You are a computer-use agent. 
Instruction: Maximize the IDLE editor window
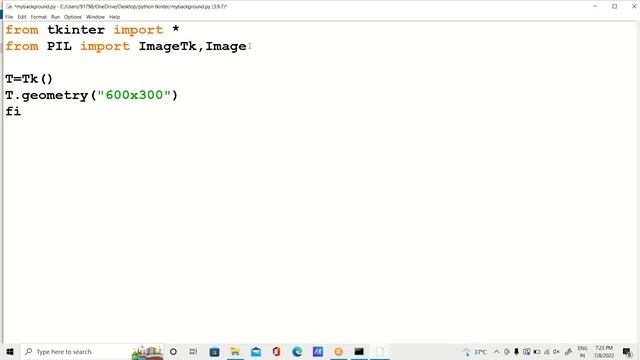pyautogui.click(x=614, y=7)
